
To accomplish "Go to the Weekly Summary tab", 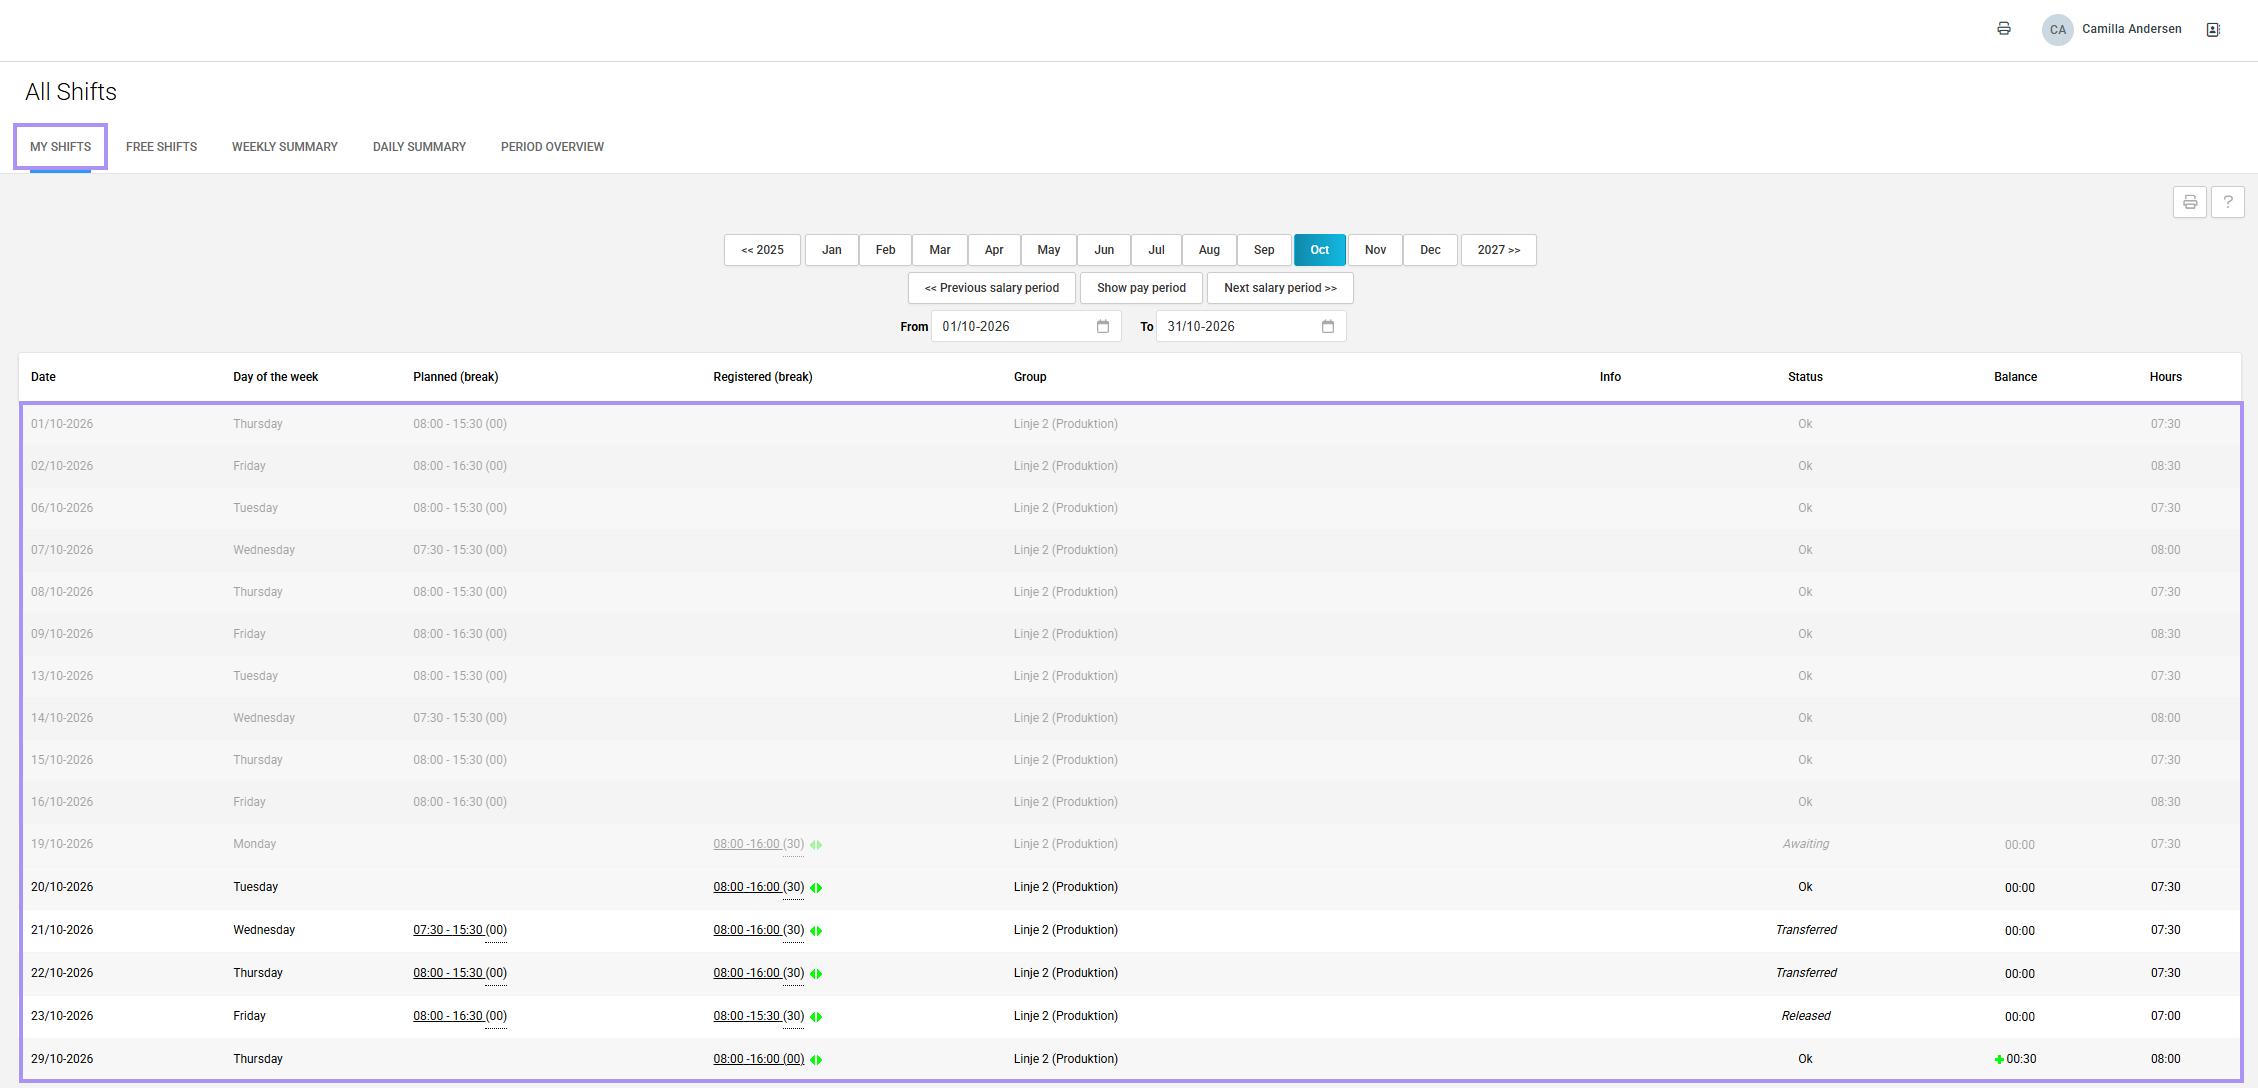I will 285,147.
